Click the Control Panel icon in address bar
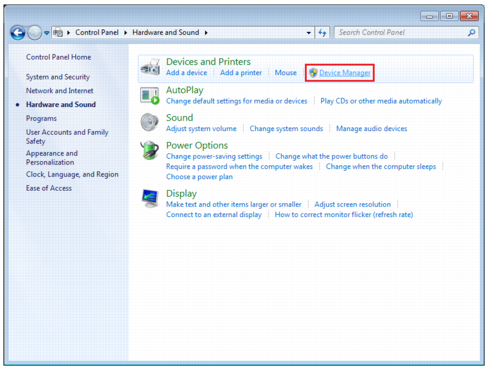 pyautogui.click(x=58, y=33)
